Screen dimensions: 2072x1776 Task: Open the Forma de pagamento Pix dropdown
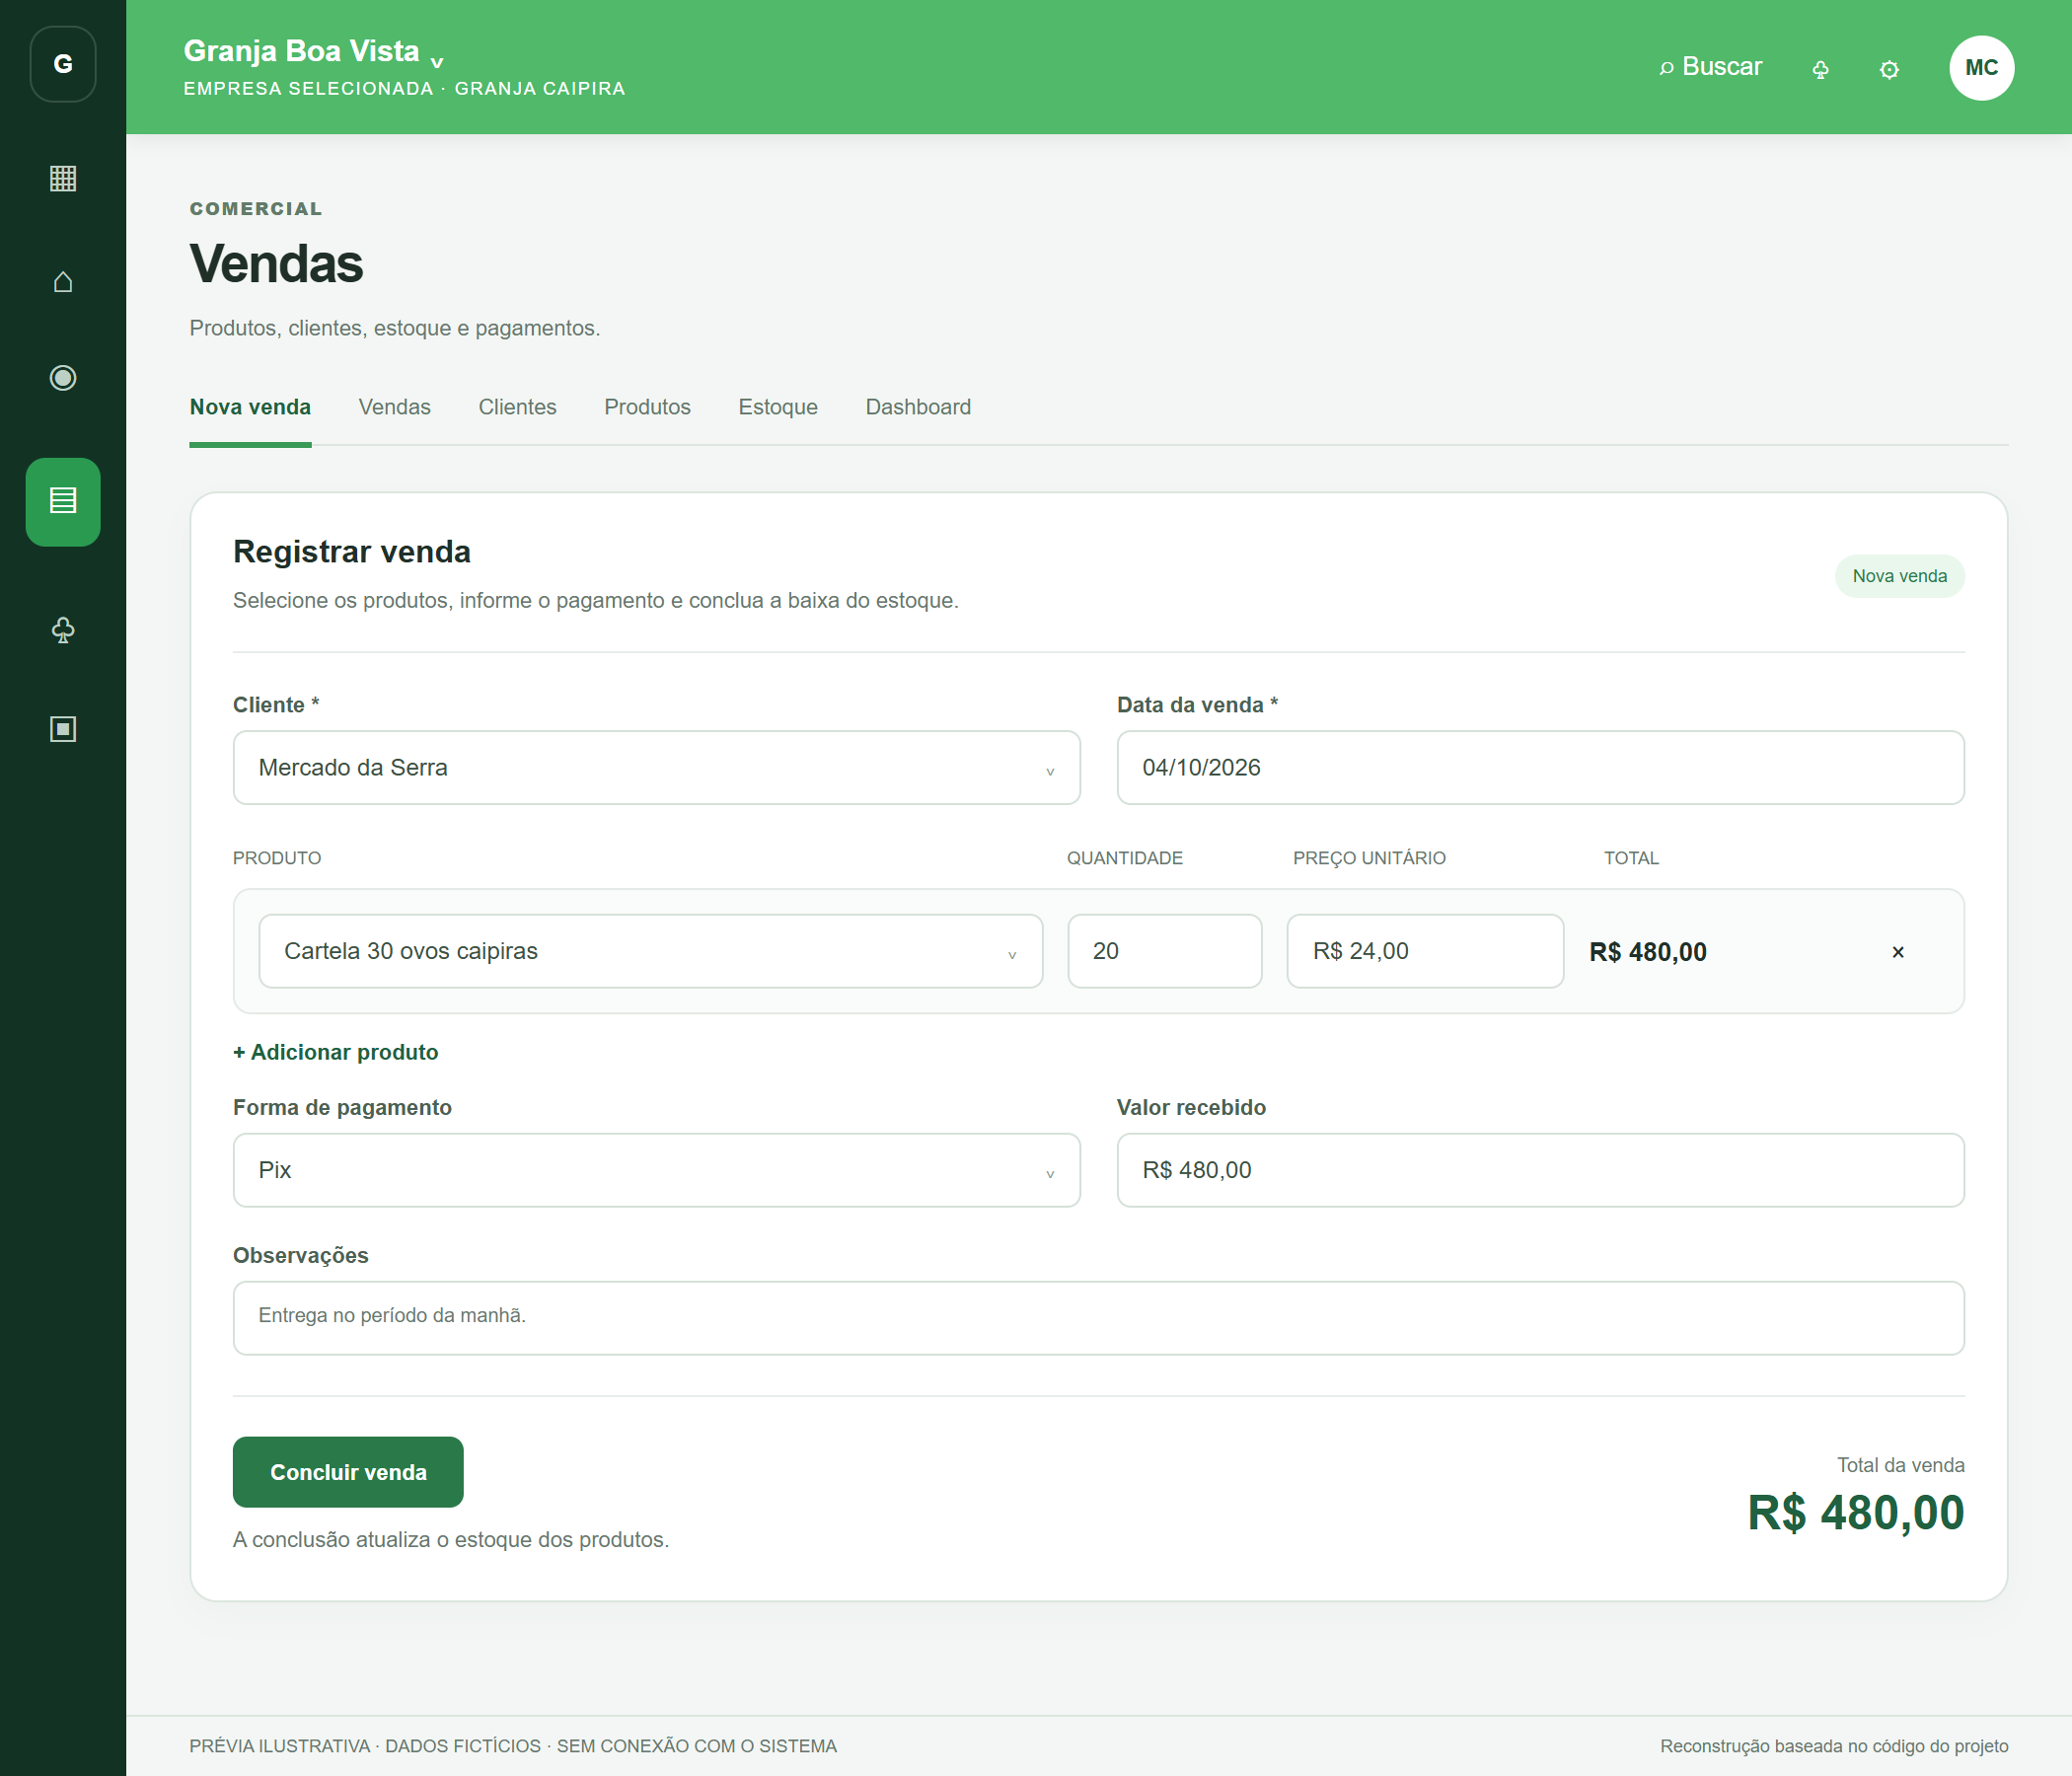[656, 1169]
